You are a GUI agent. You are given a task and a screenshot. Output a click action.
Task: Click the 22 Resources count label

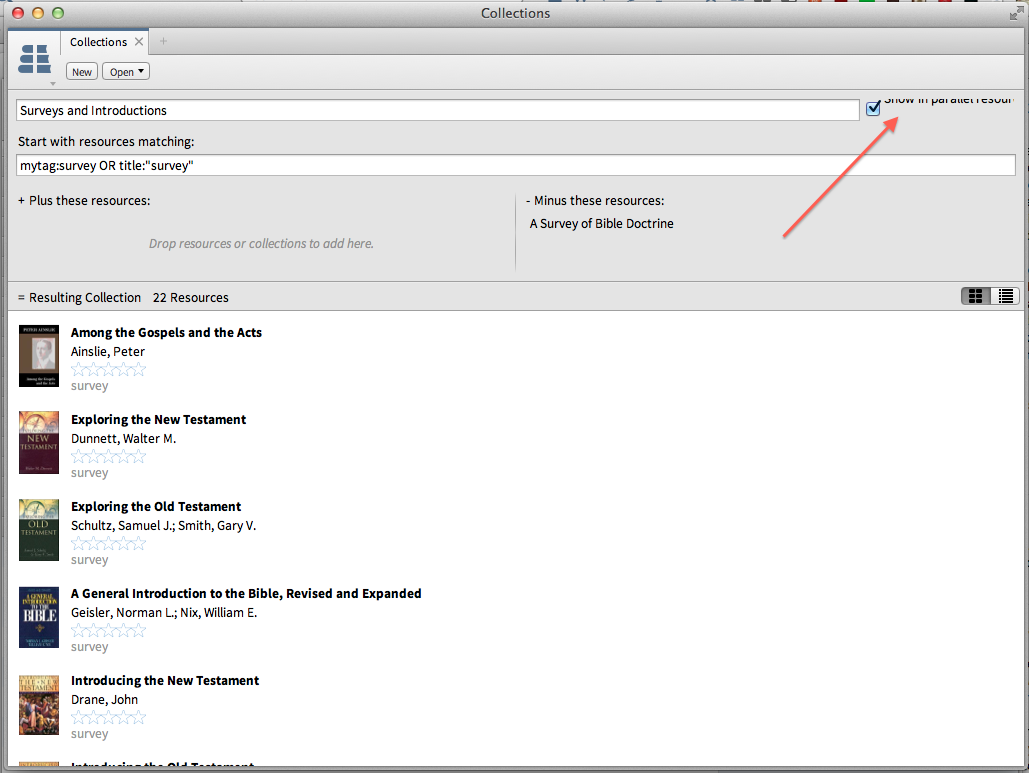[190, 298]
